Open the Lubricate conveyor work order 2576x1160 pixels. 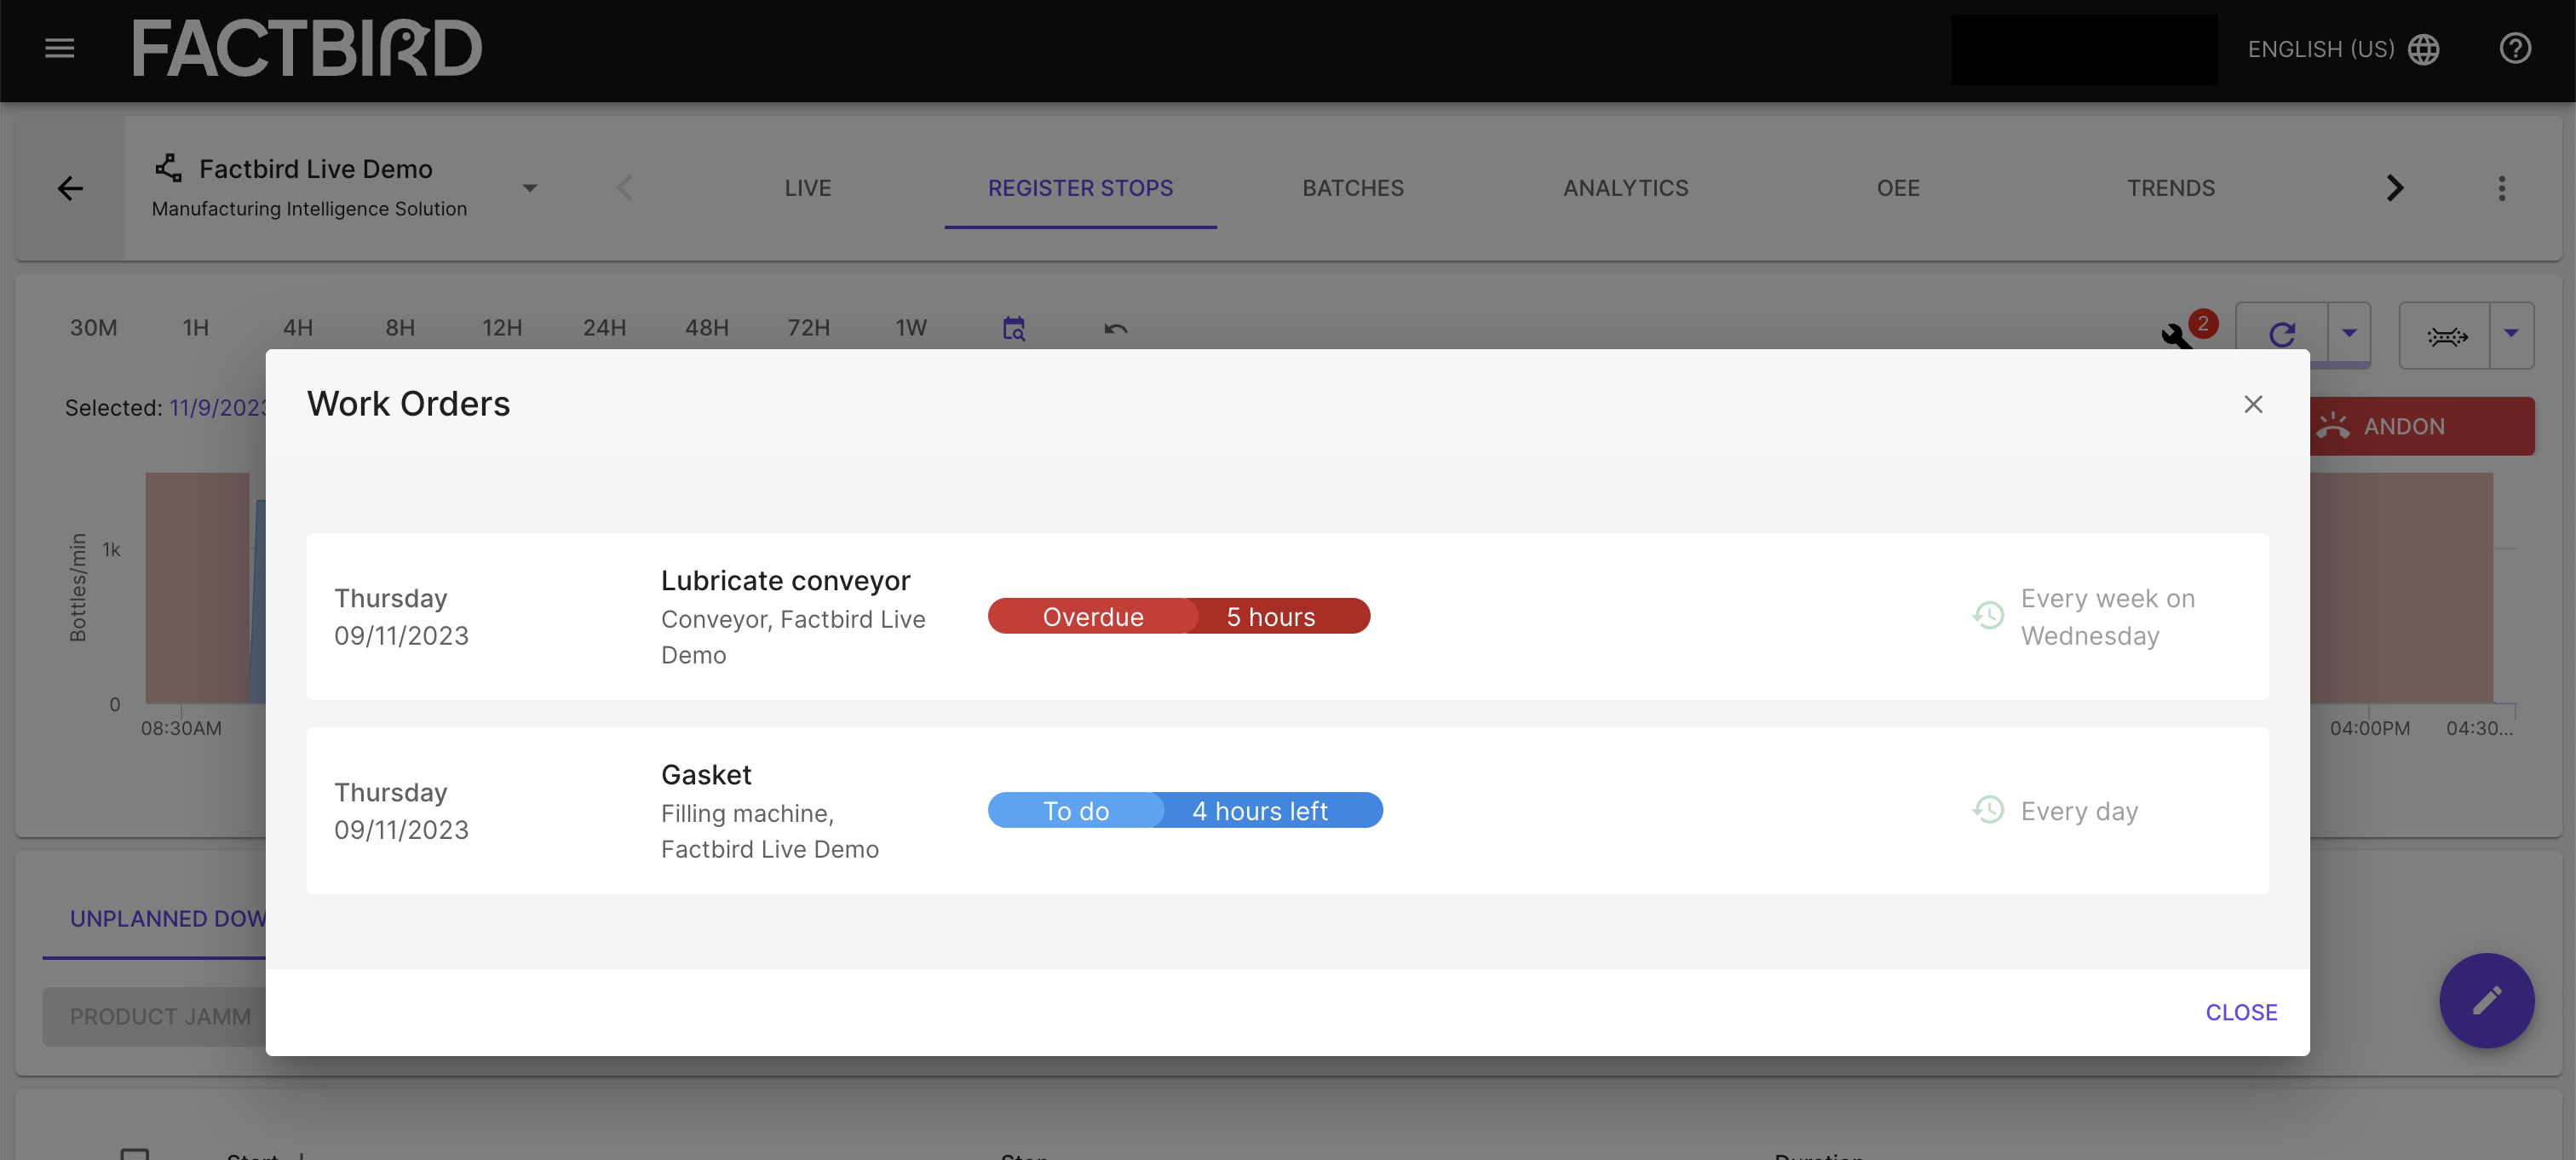point(1287,616)
